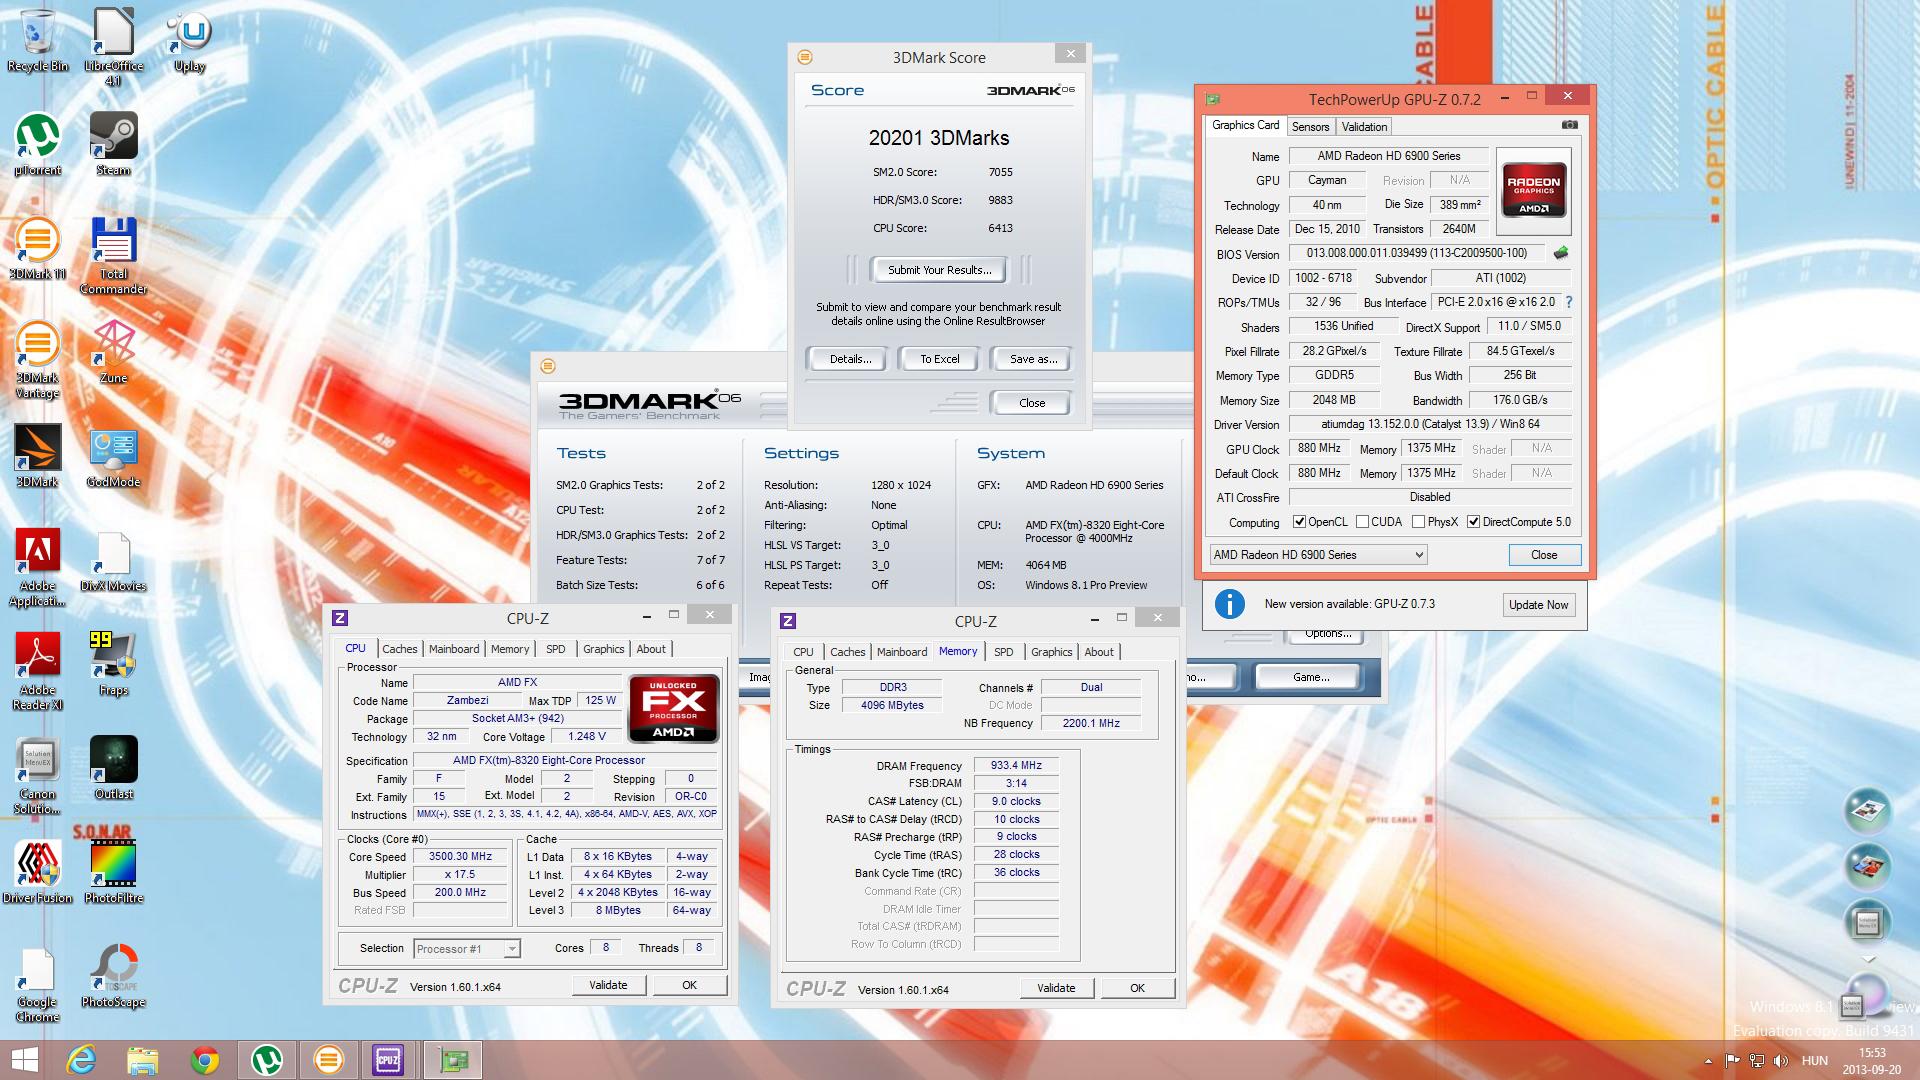Open the µTorrent desktop icon
The height and width of the screenshot is (1080, 1920).
[38, 144]
